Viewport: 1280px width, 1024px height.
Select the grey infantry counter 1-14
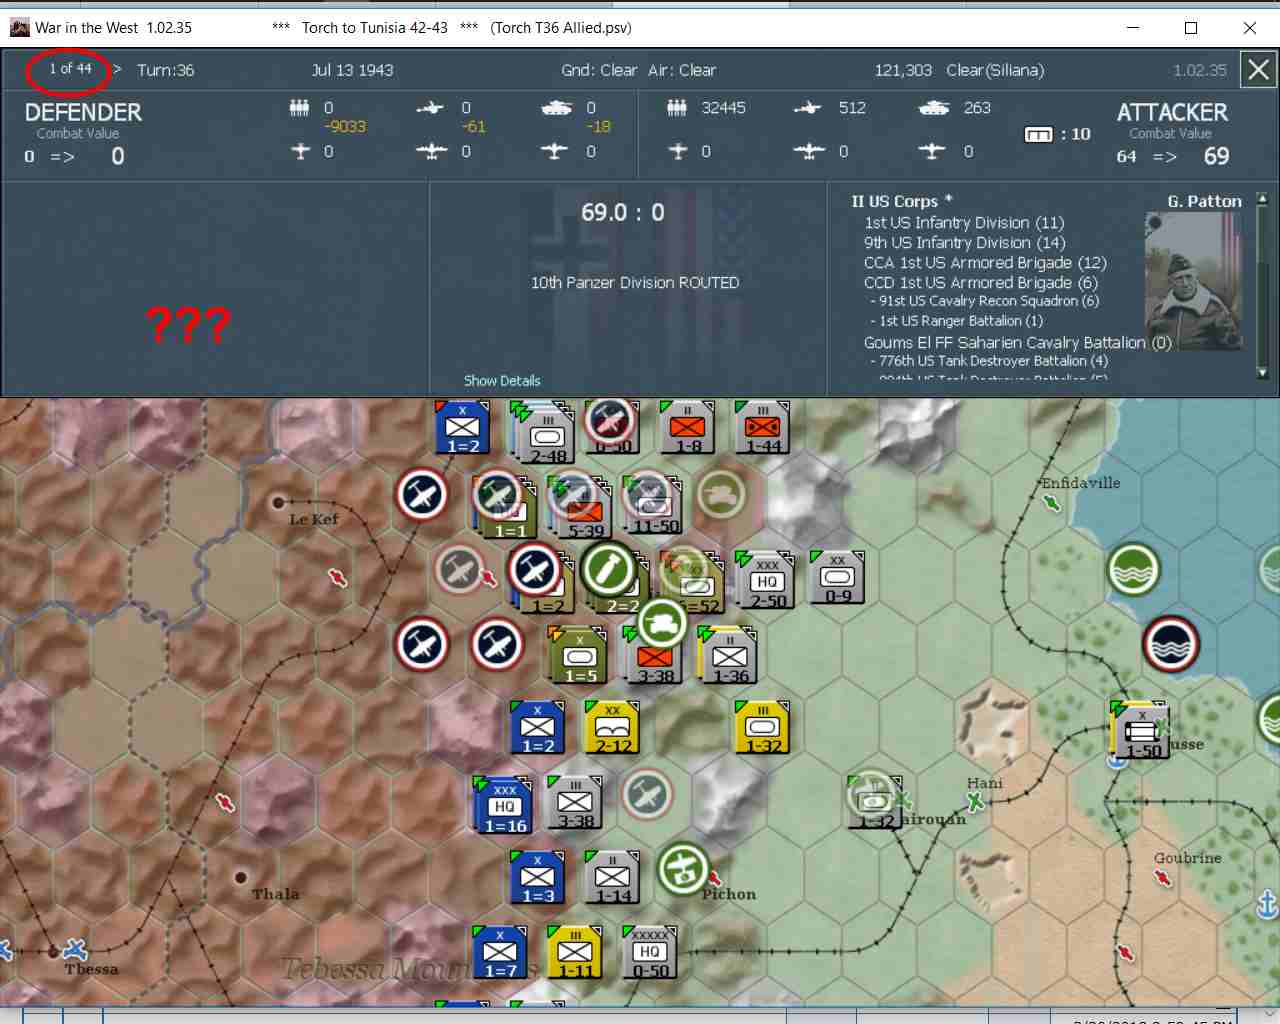pos(612,877)
